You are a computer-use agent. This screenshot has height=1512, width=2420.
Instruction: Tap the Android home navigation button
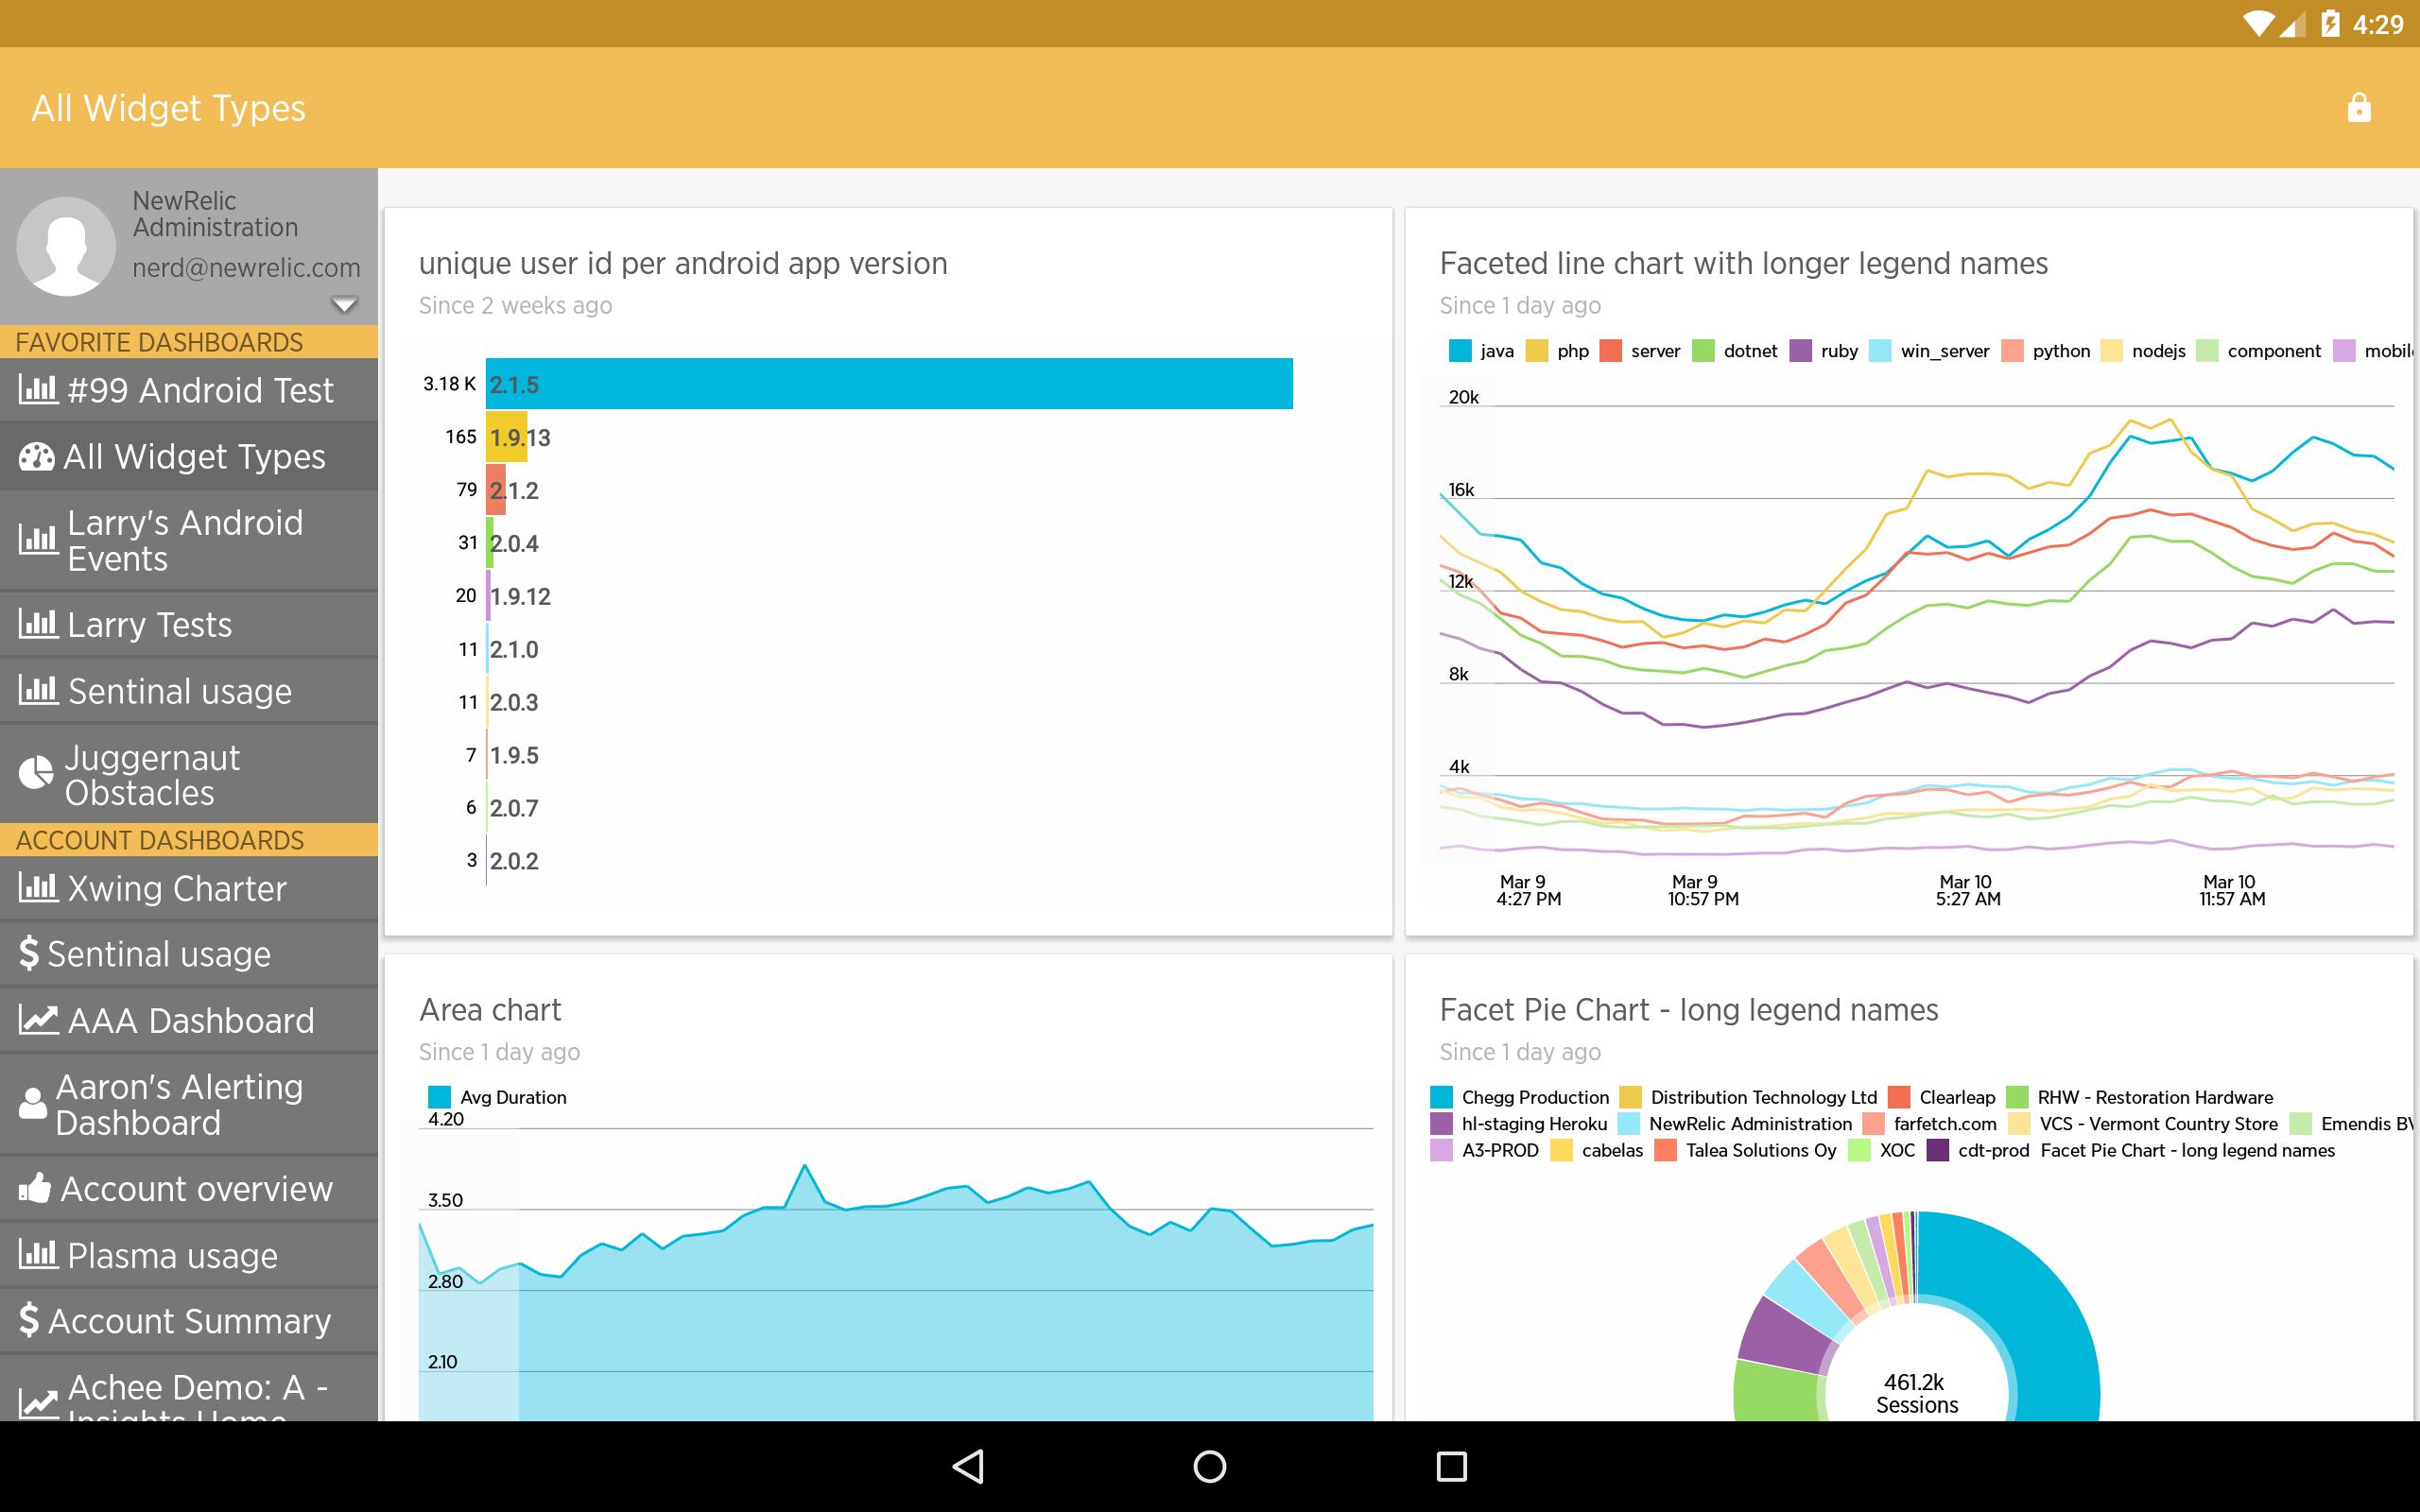click(1210, 1466)
